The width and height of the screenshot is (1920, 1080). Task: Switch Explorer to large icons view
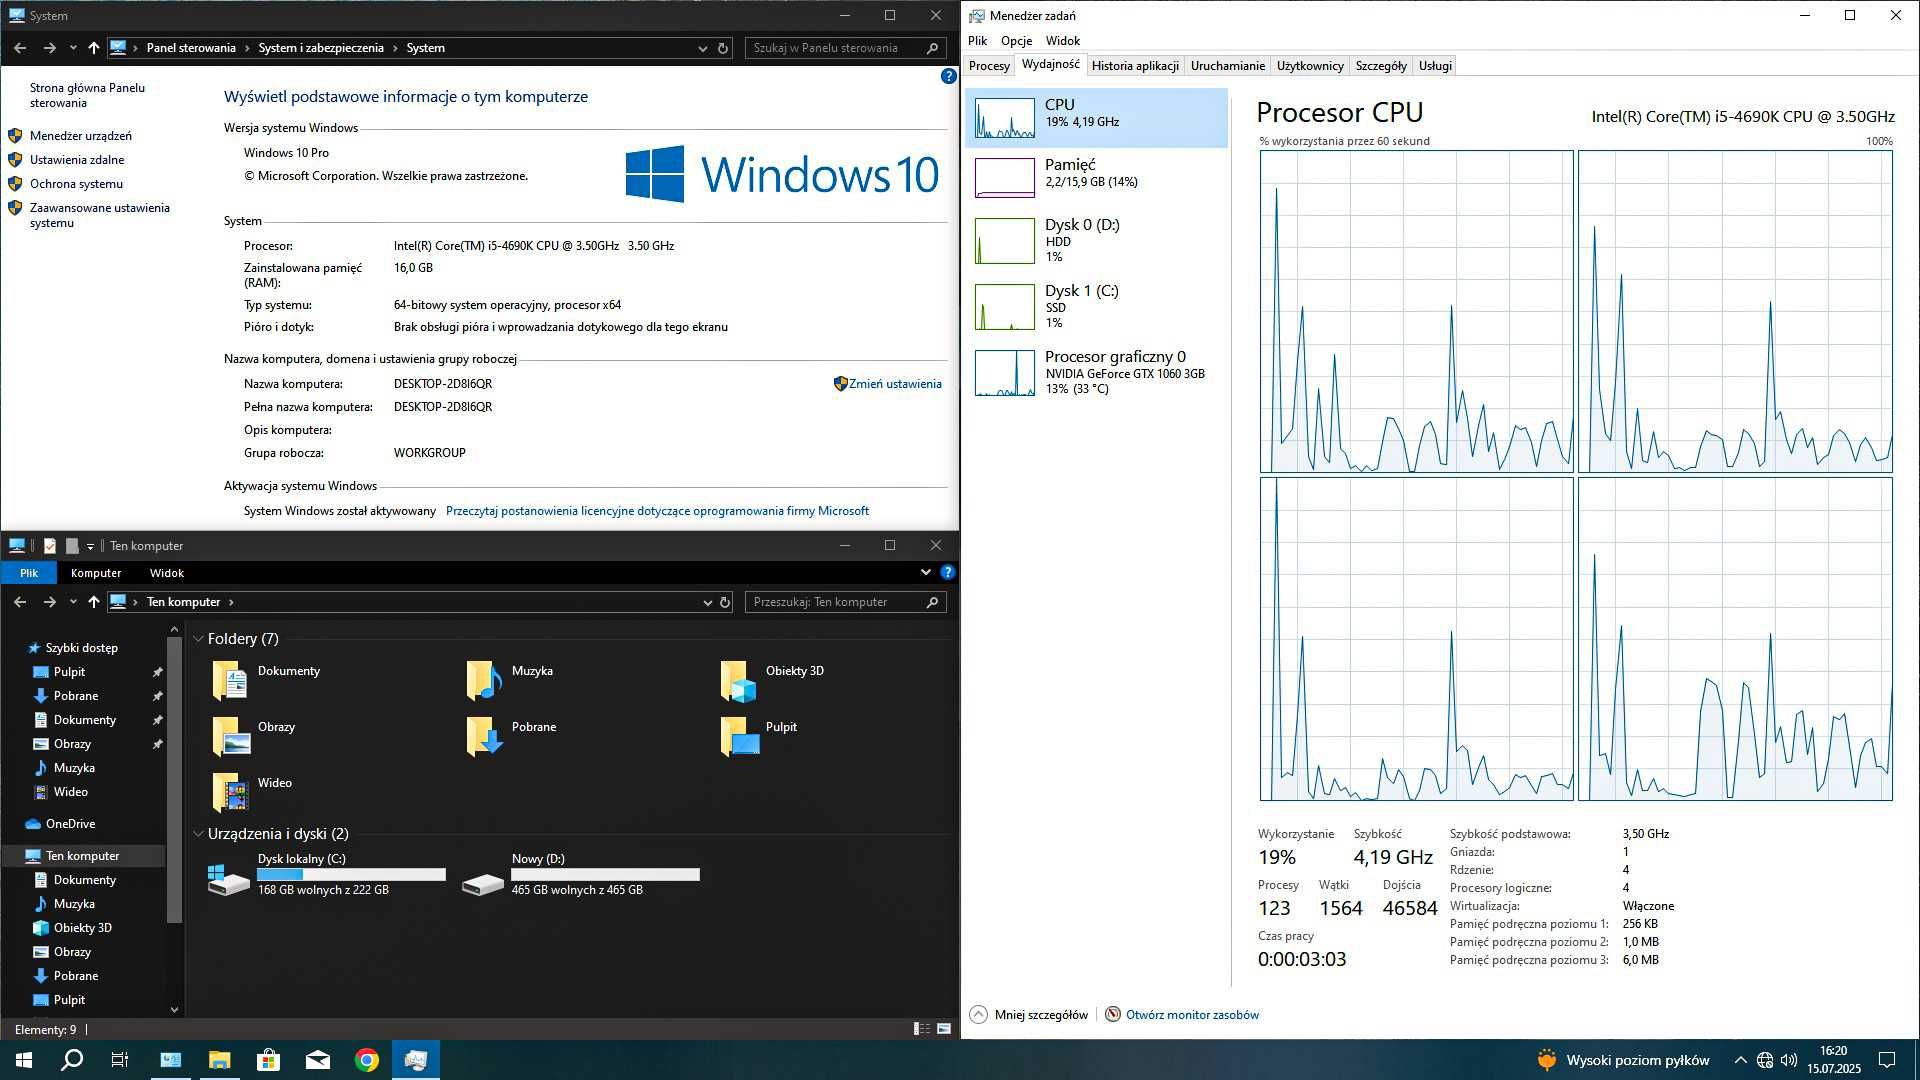(943, 1029)
